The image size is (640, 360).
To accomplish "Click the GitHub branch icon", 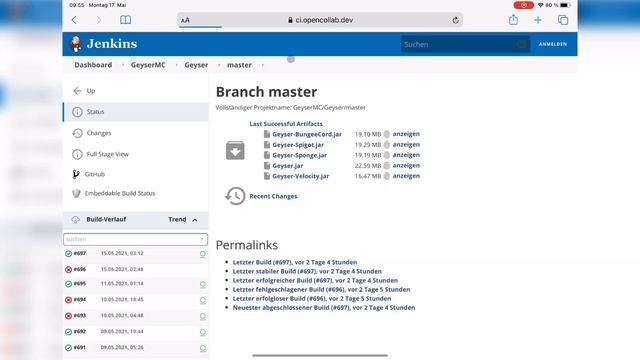I will point(76,174).
